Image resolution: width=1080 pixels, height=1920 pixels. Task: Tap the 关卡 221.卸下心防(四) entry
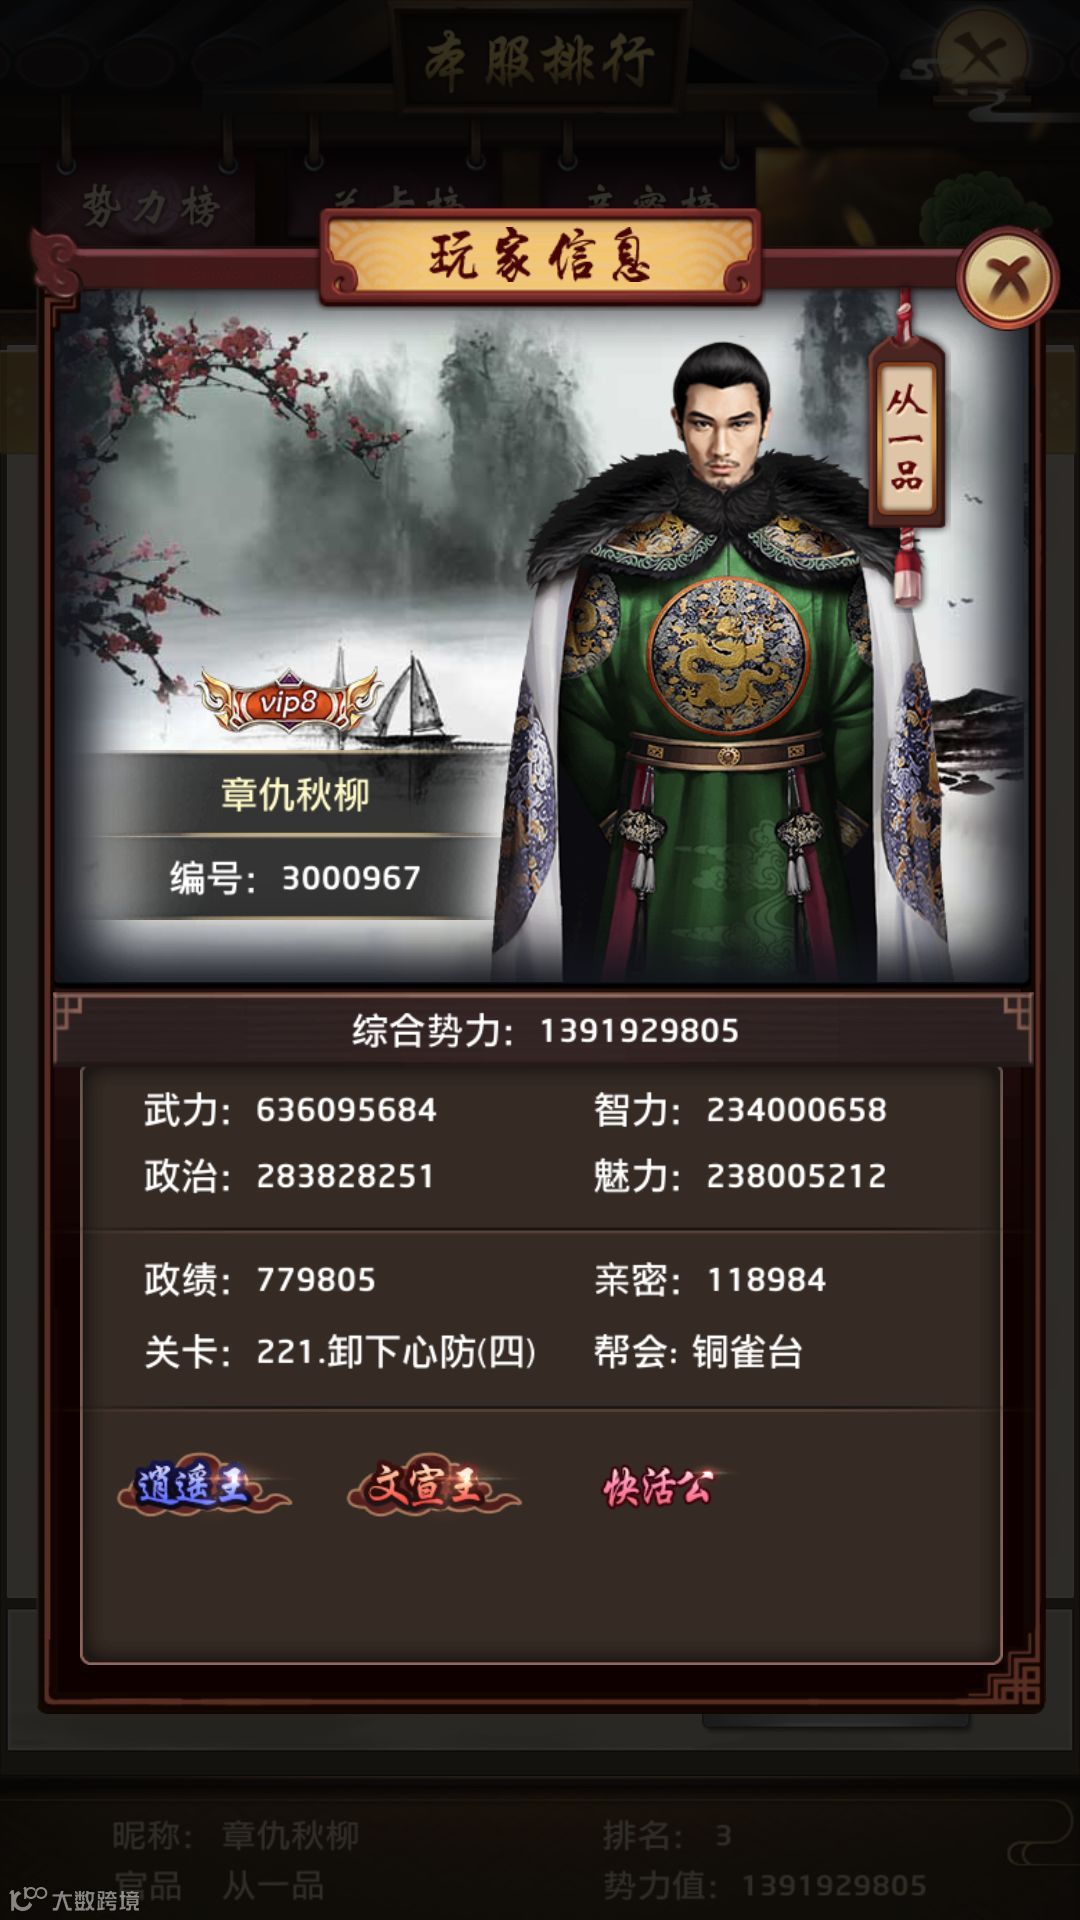coord(340,1352)
